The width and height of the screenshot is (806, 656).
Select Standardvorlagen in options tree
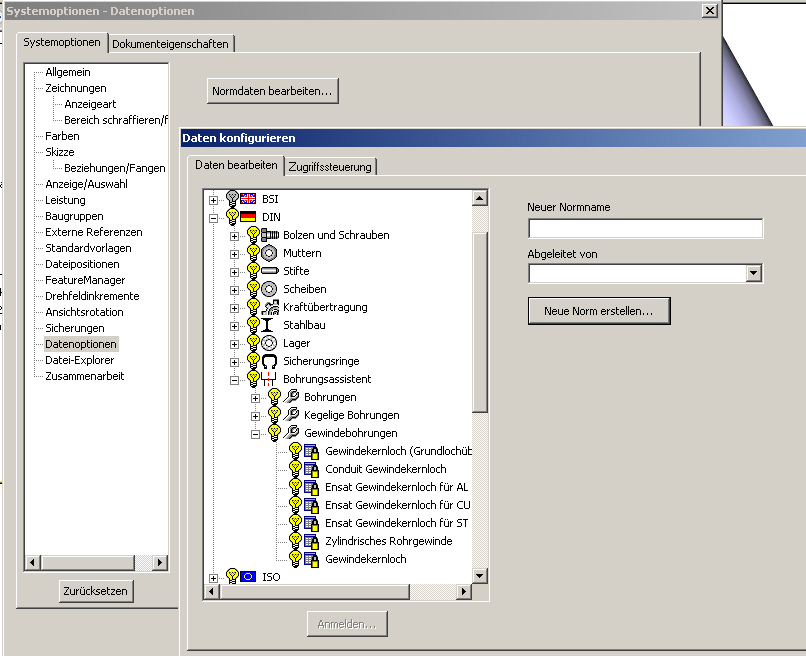[x=88, y=248]
